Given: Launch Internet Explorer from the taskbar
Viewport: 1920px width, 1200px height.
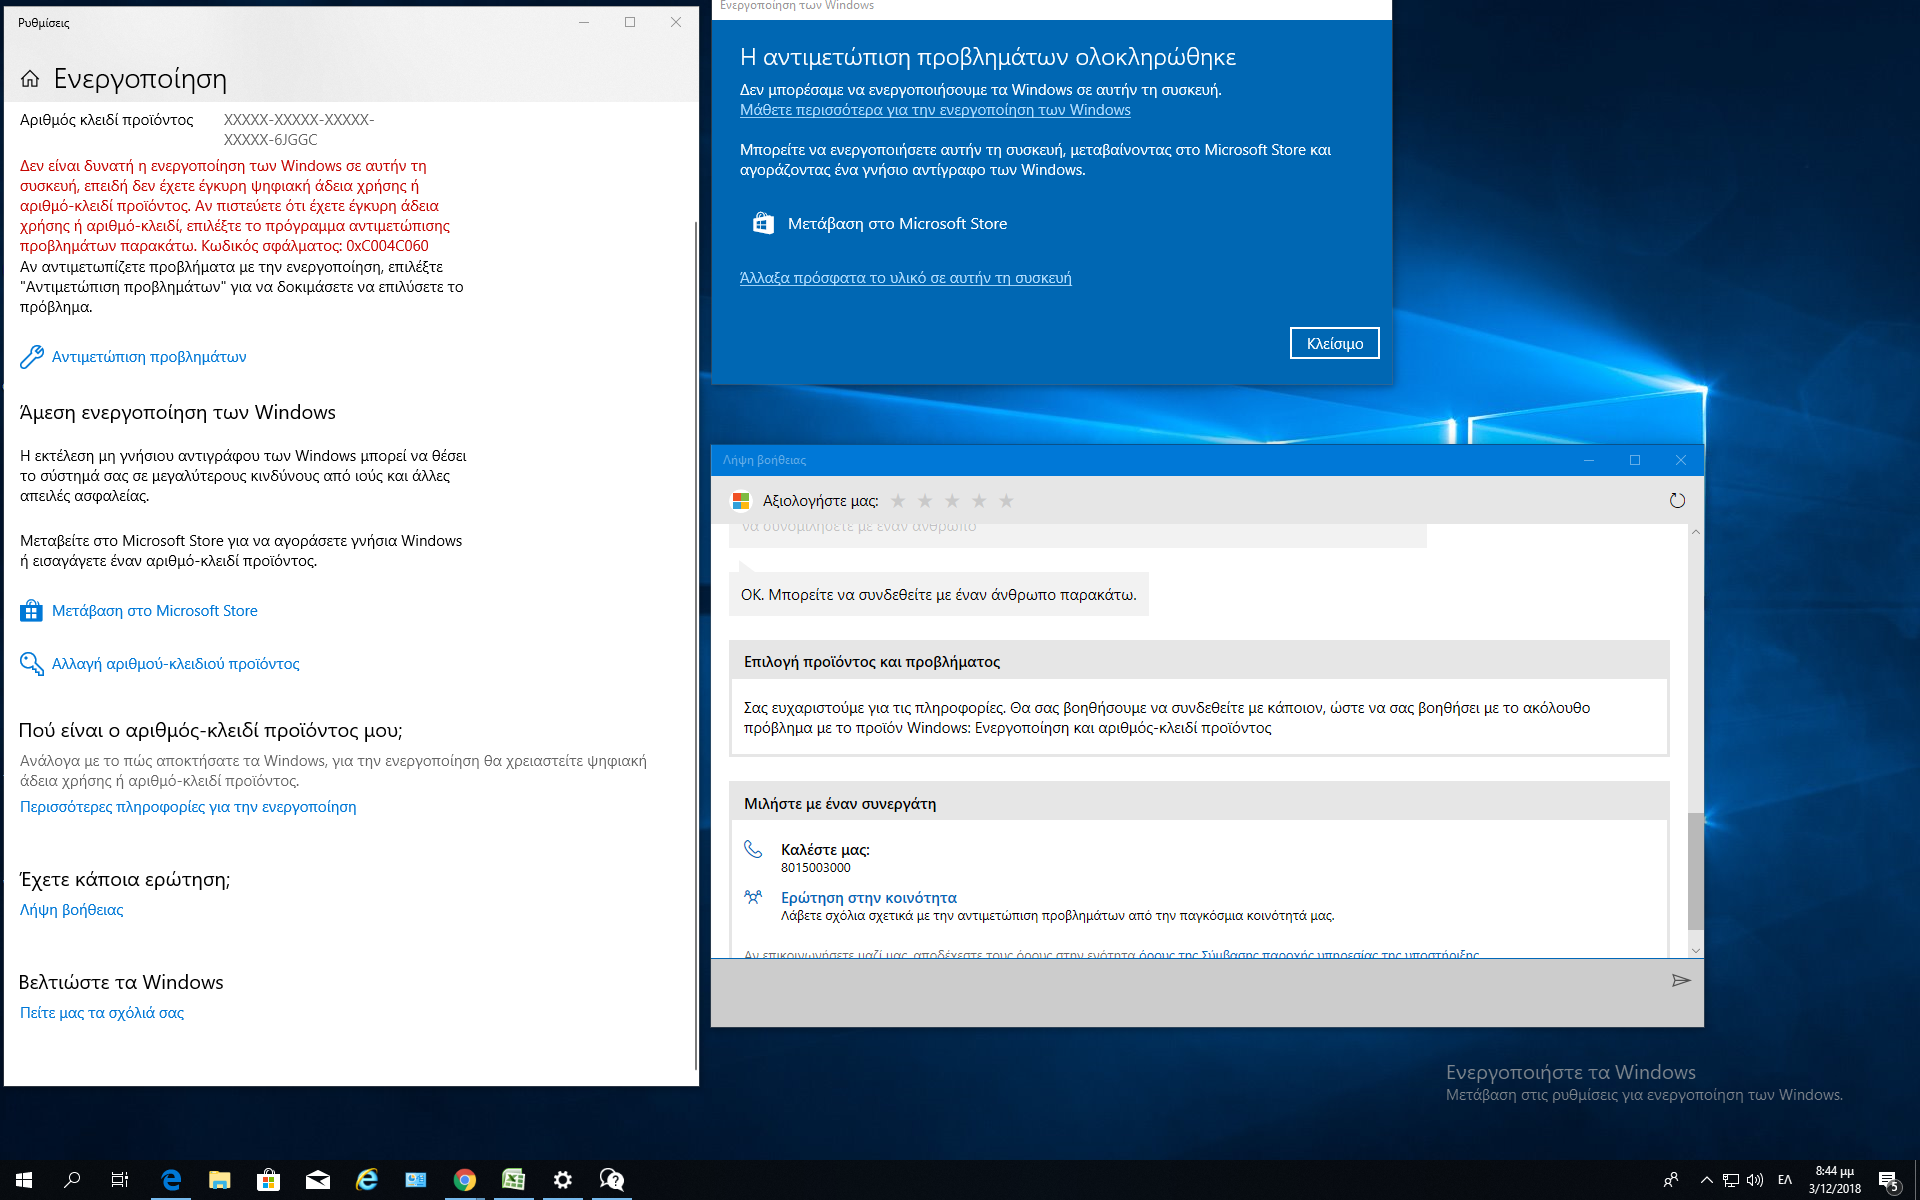Looking at the screenshot, I should (367, 1180).
